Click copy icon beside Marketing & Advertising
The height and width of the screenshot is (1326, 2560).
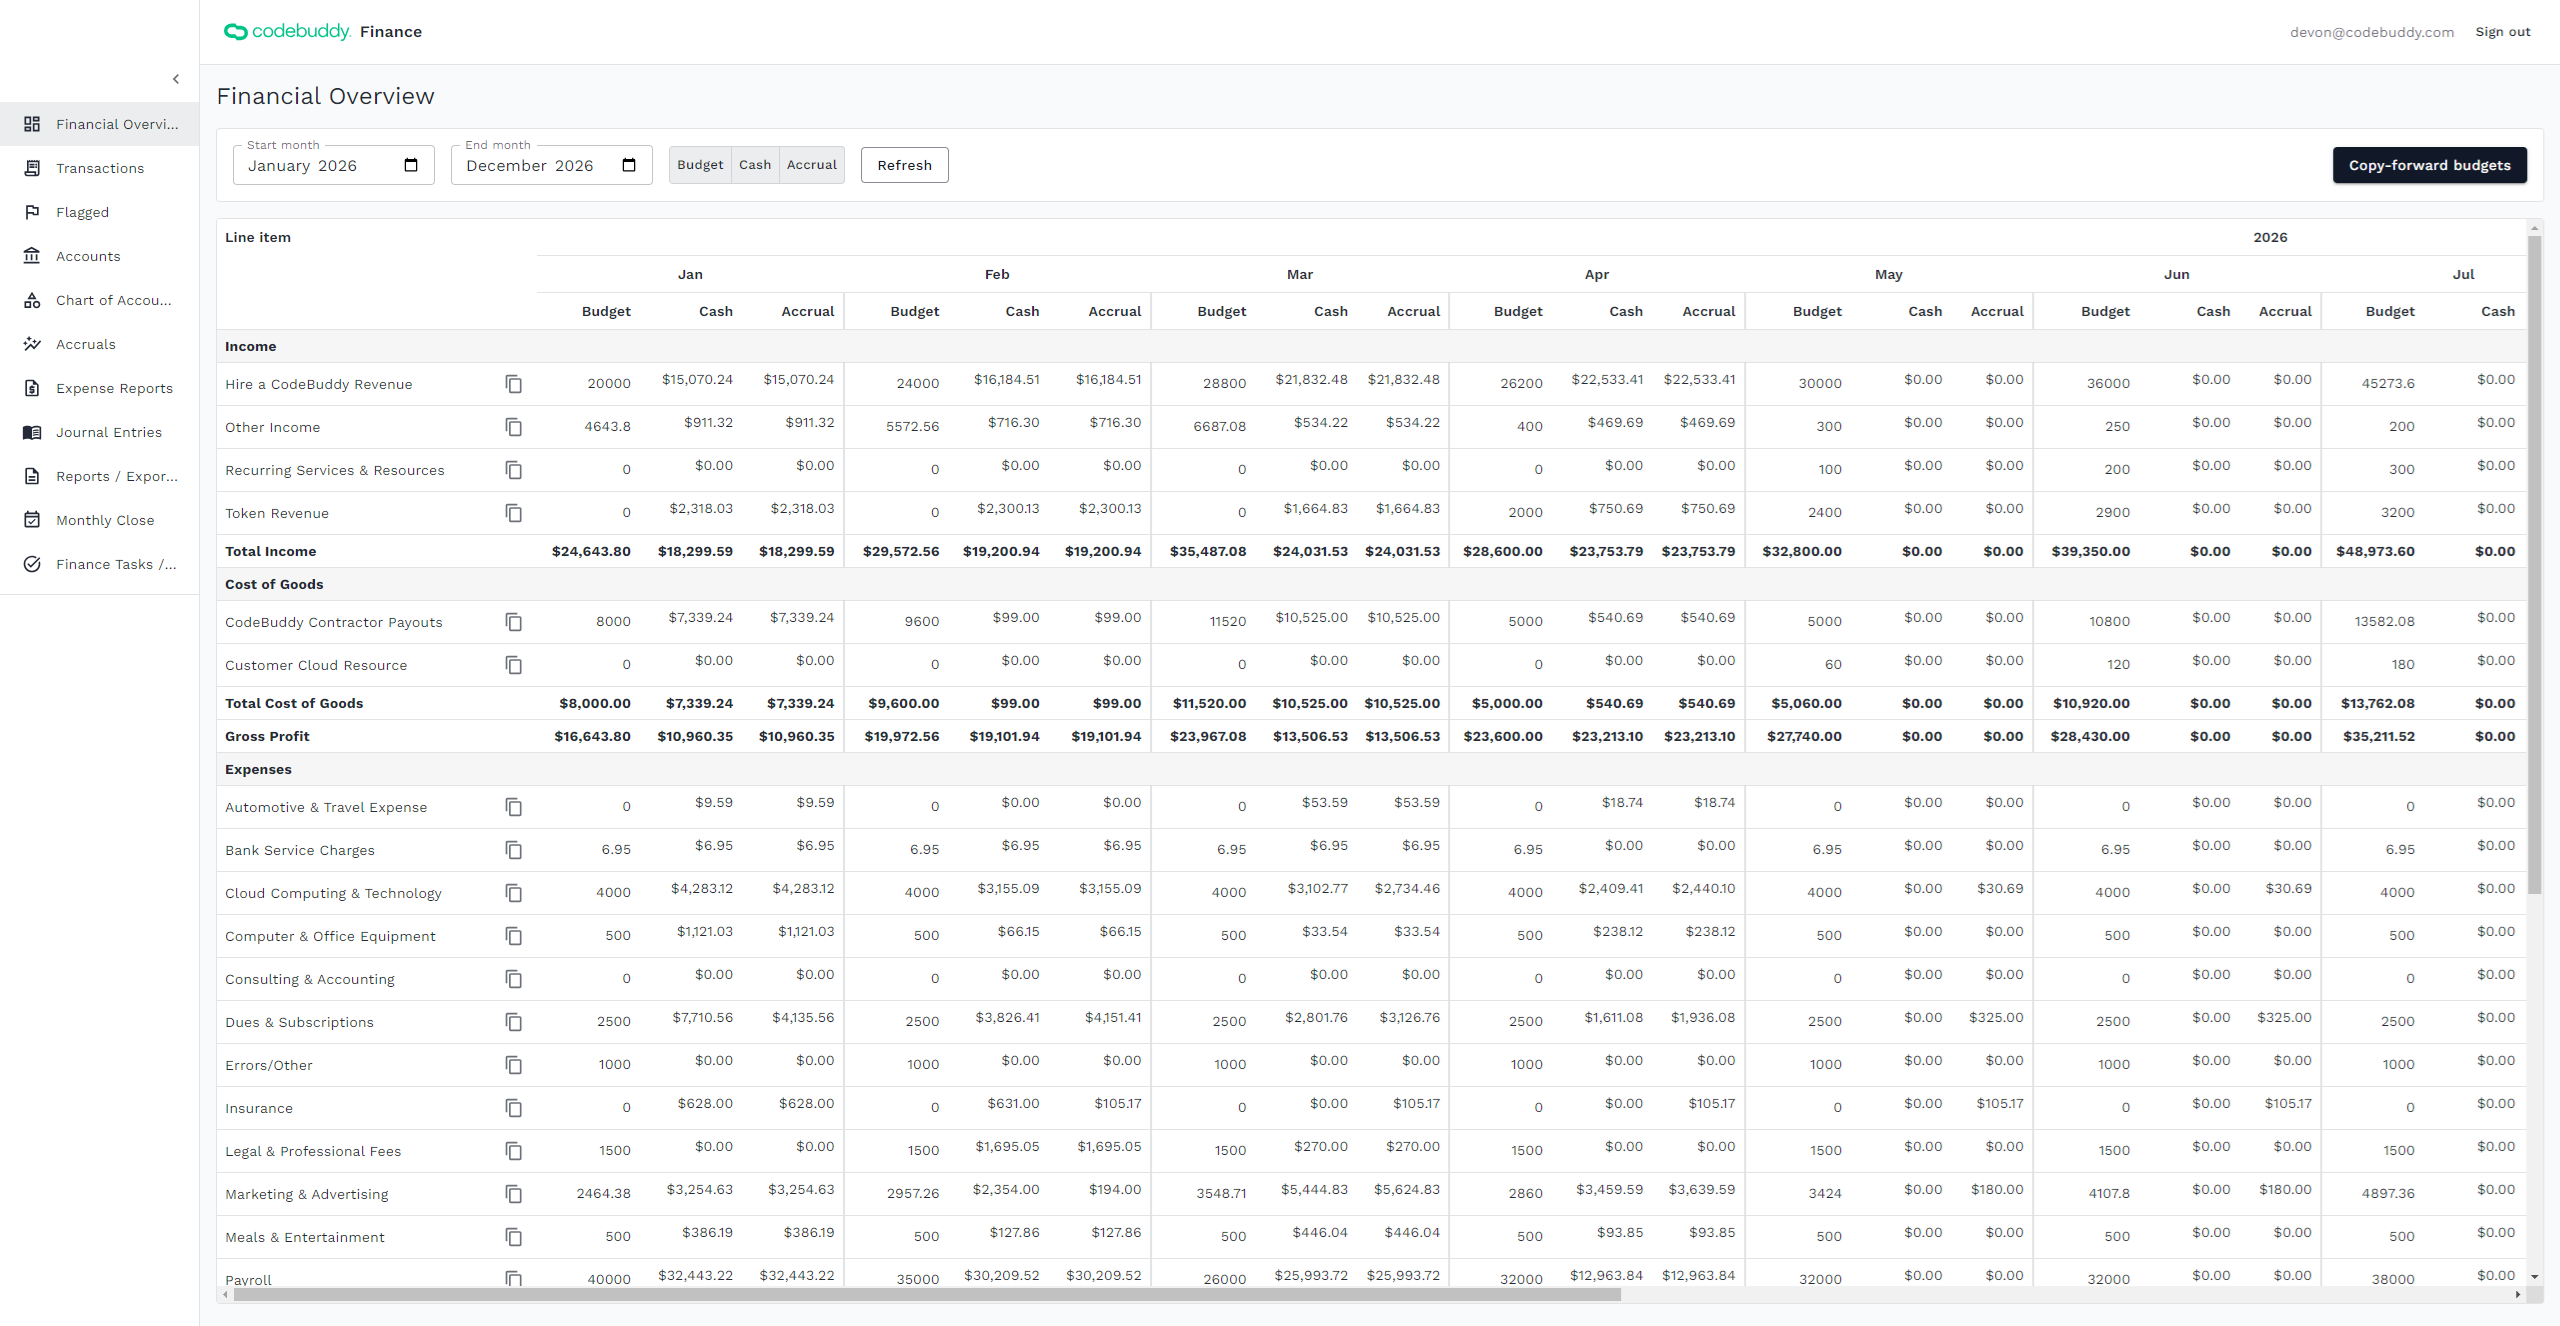pyautogui.click(x=513, y=1194)
